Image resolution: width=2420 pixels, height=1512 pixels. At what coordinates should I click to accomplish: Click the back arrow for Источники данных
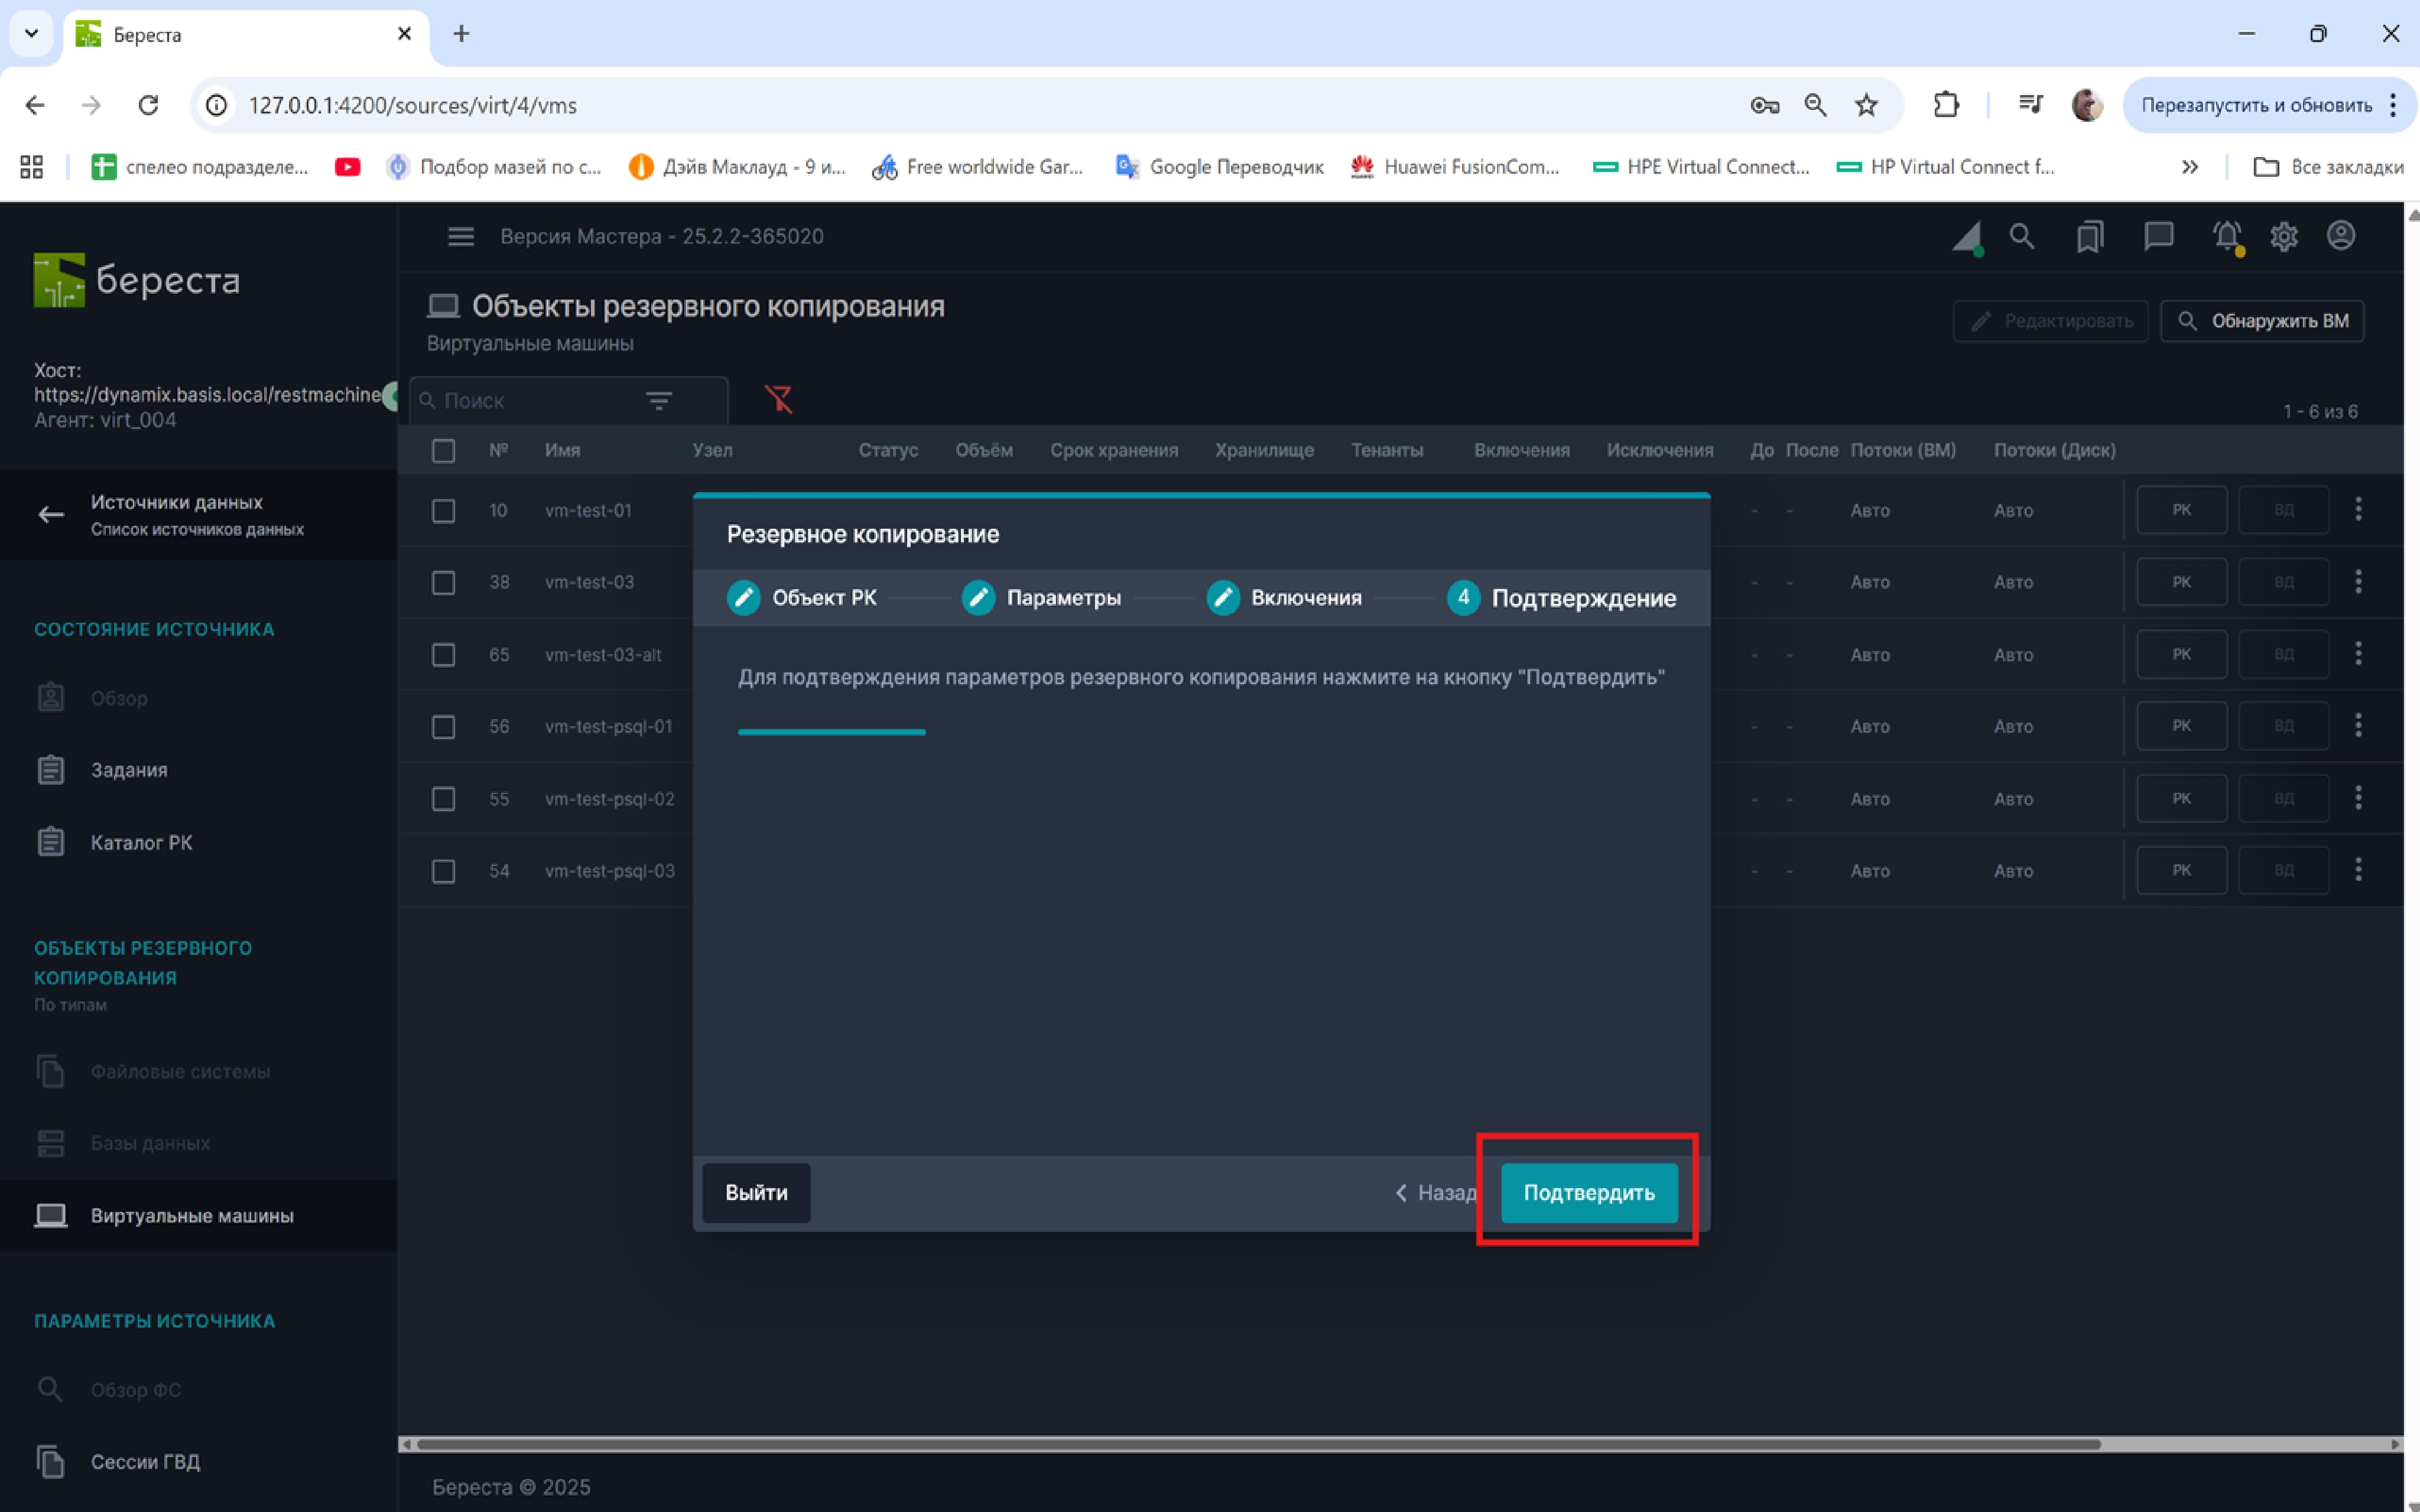(x=51, y=514)
